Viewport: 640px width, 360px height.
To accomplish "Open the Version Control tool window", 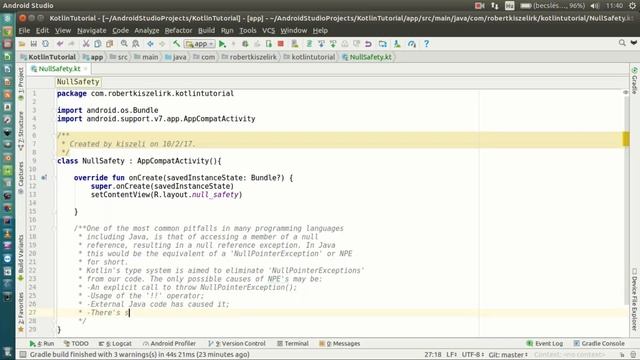I will point(237,344).
